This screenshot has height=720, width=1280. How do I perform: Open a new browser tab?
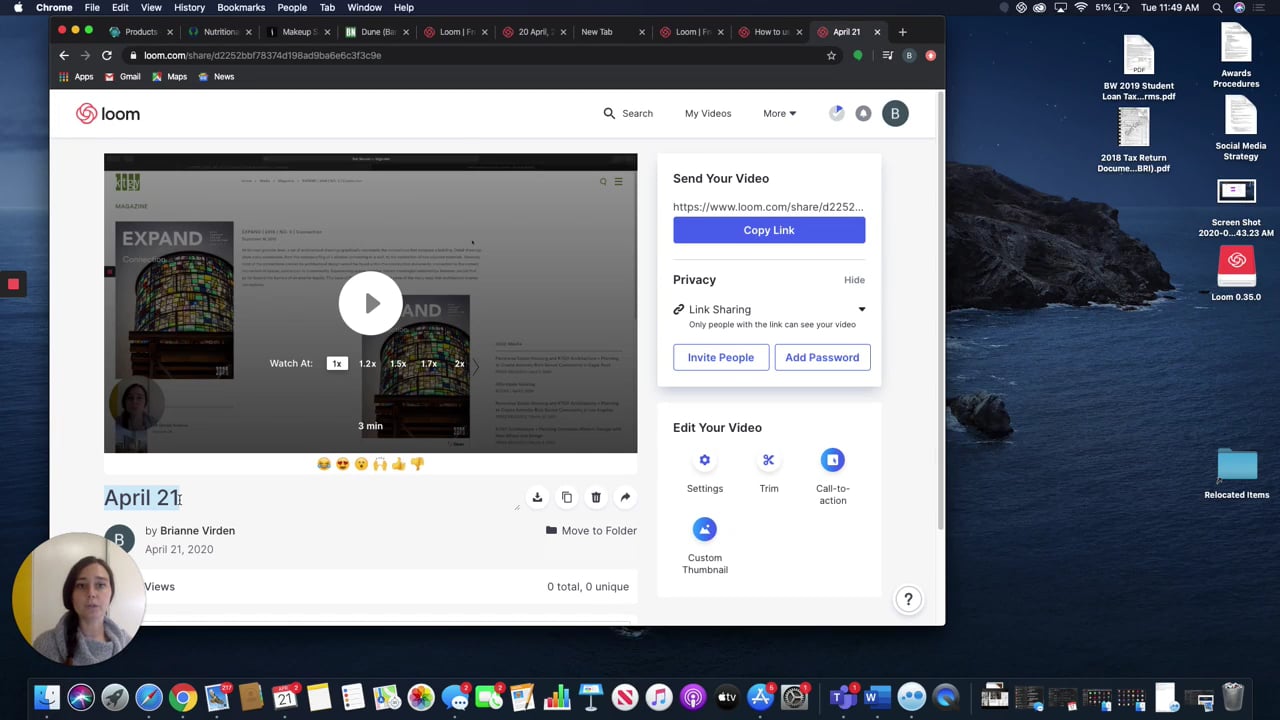902,32
